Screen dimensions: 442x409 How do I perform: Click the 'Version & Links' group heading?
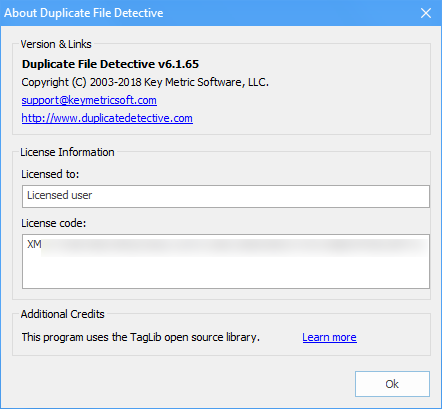point(56,44)
